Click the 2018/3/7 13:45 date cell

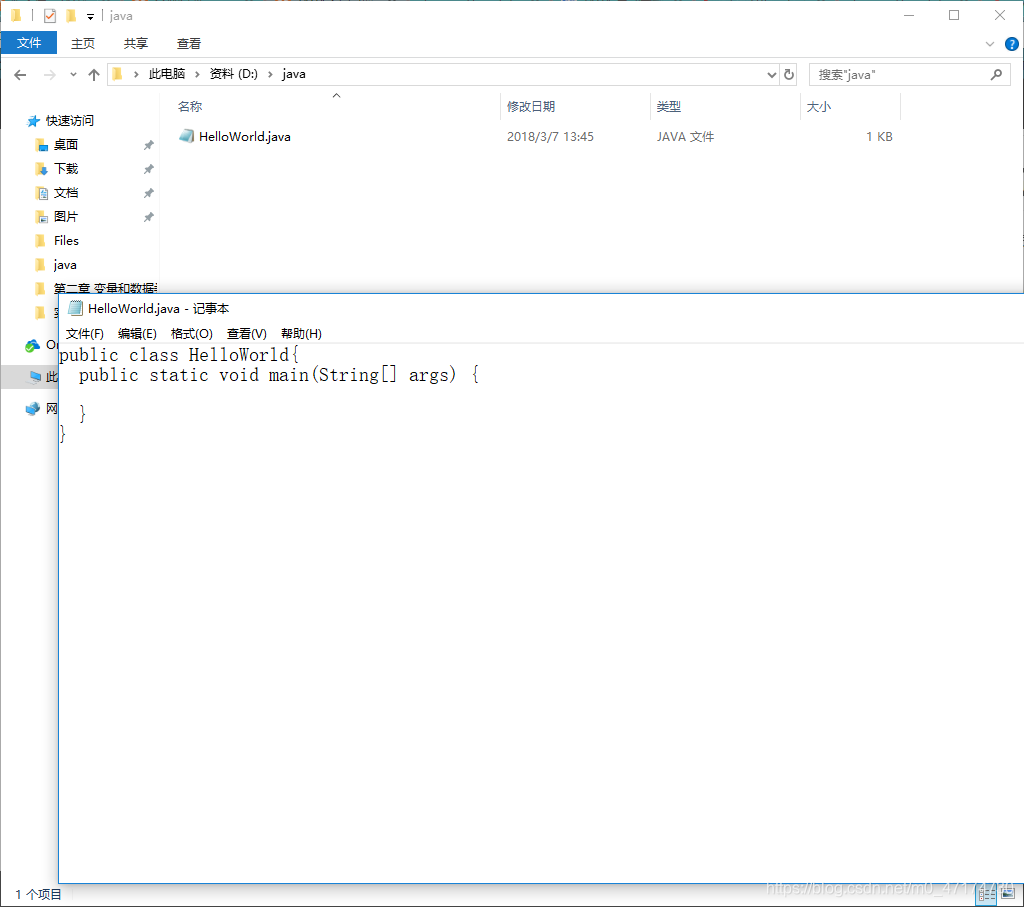pos(550,136)
